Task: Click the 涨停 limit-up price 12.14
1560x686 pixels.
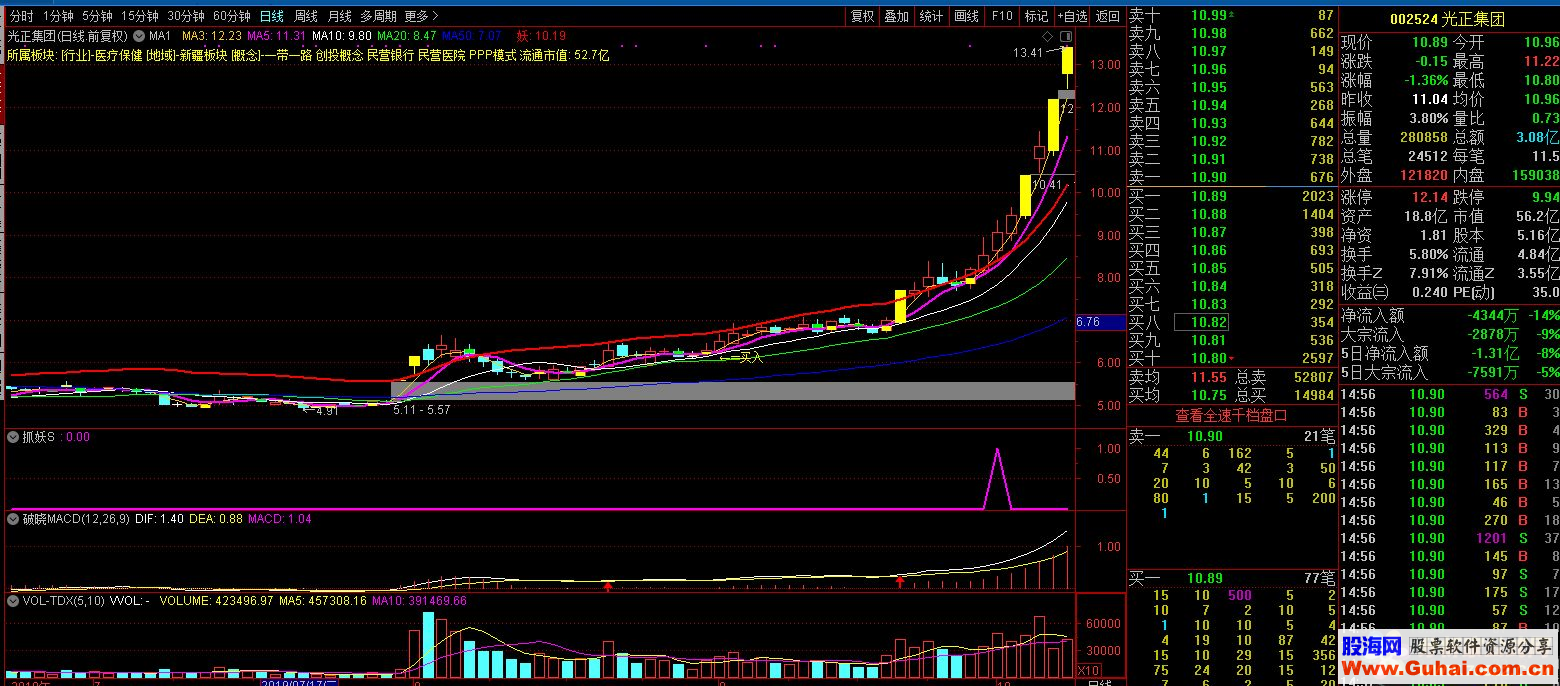Action: point(1430,197)
